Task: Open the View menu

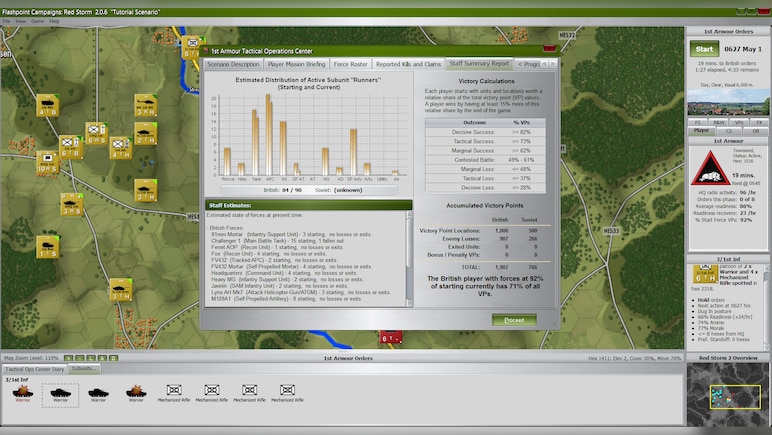Action: [21, 22]
